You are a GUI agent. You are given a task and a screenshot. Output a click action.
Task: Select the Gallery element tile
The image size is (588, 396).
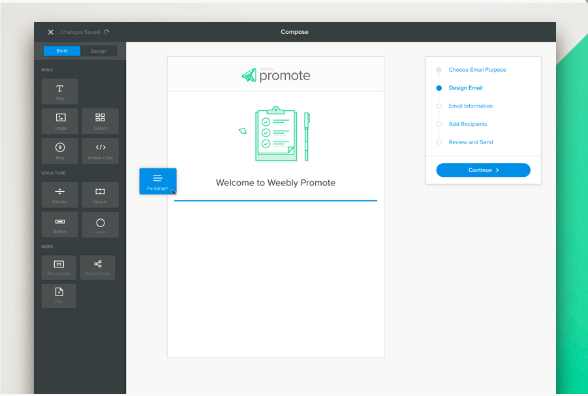click(100, 121)
